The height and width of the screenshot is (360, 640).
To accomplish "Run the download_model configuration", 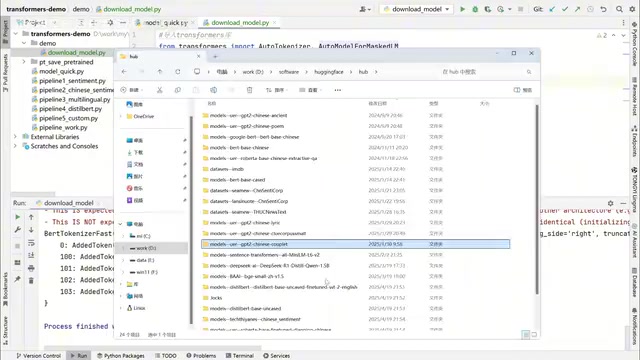I will click(x=462, y=9).
